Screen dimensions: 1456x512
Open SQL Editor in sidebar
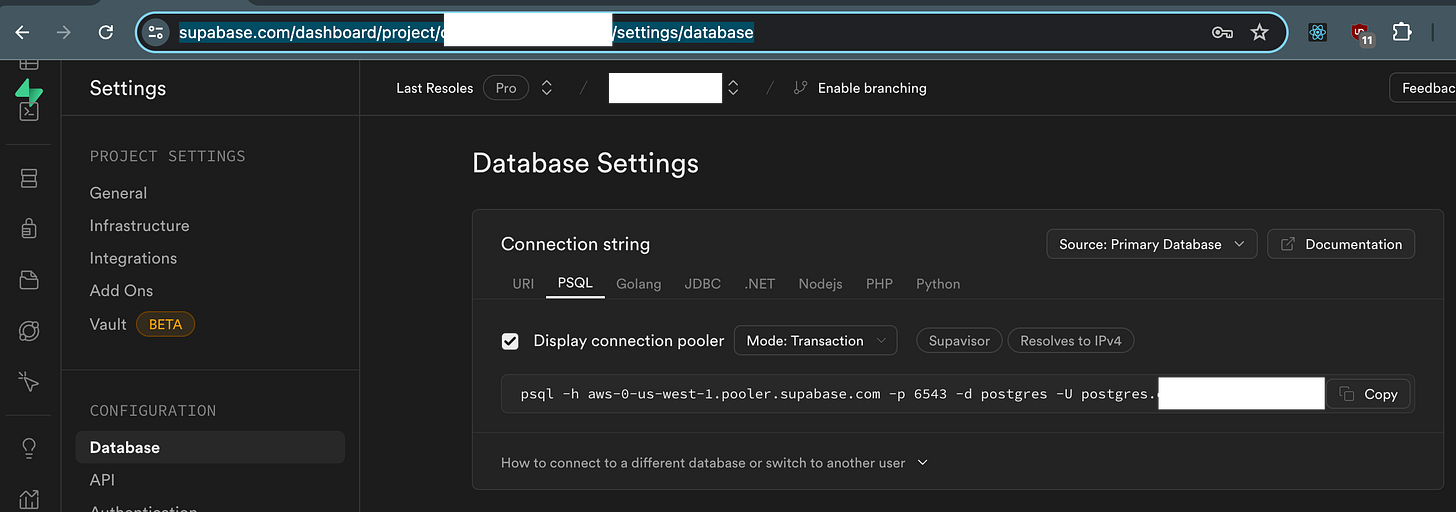click(x=29, y=112)
